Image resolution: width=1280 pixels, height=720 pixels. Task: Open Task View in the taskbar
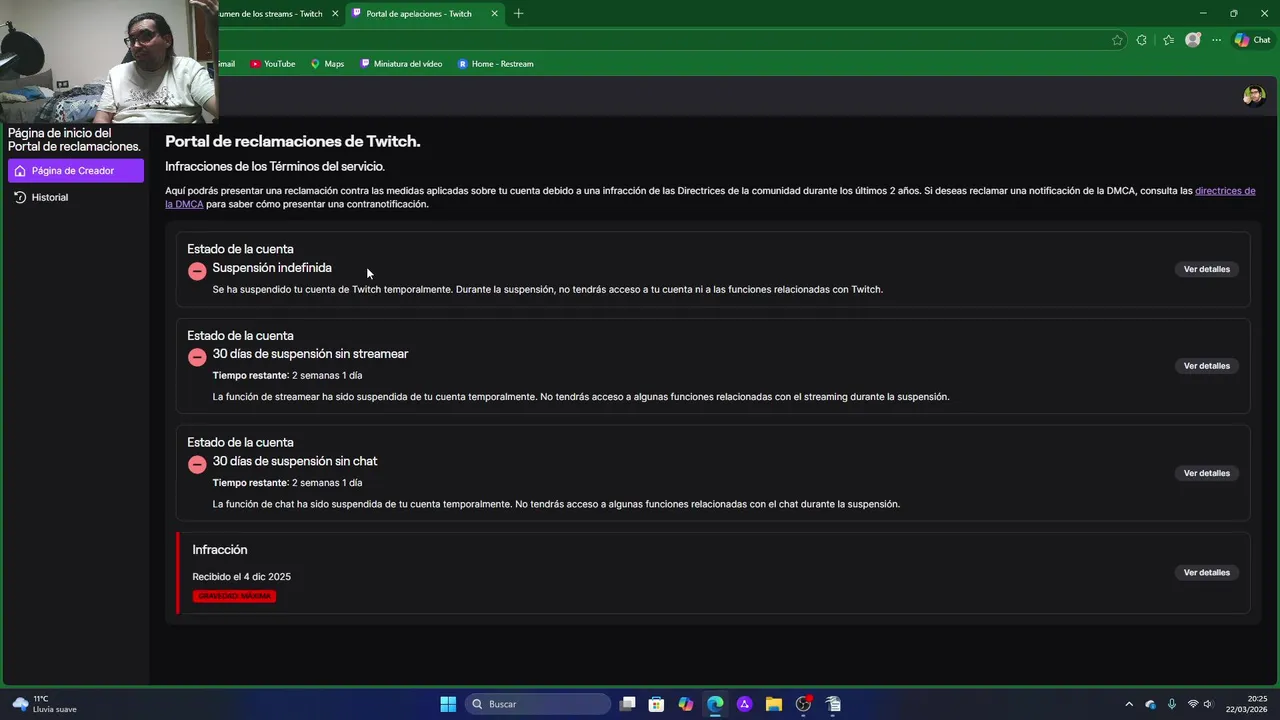click(x=627, y=704)
